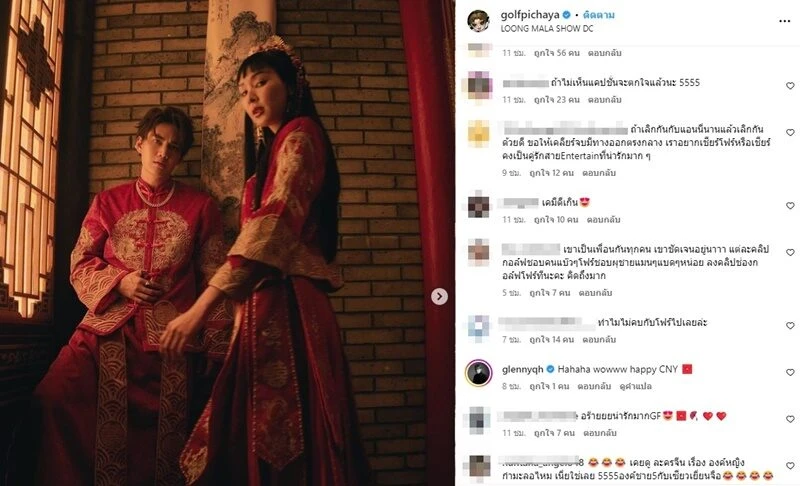Image resolution: width=800 pixels, height=486 pixels.
Task: Open golfpichaya username link
Action: (x=530, y=15)
